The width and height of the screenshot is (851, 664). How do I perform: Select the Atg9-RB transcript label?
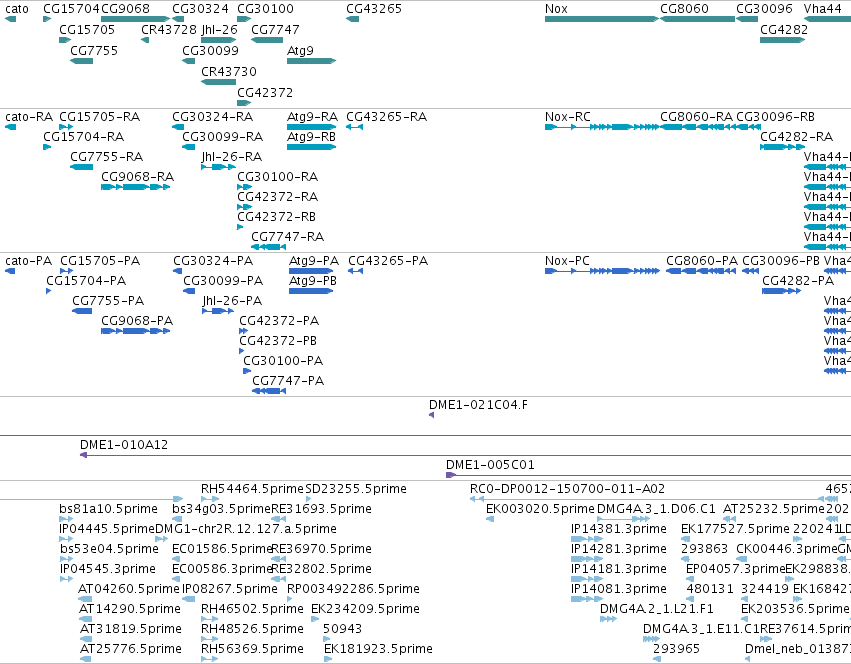coord(312,137)
